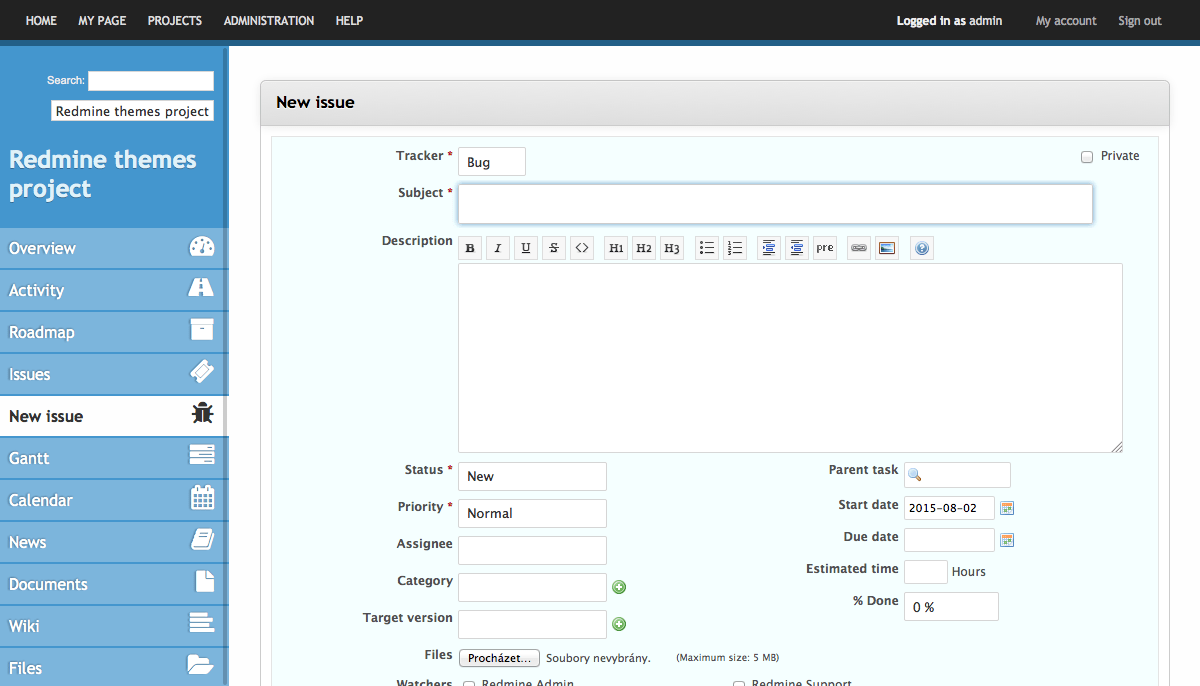Click the "Soubory nevybrány." file status text
Screen dimensions: 1200x686
click(598, 658)
